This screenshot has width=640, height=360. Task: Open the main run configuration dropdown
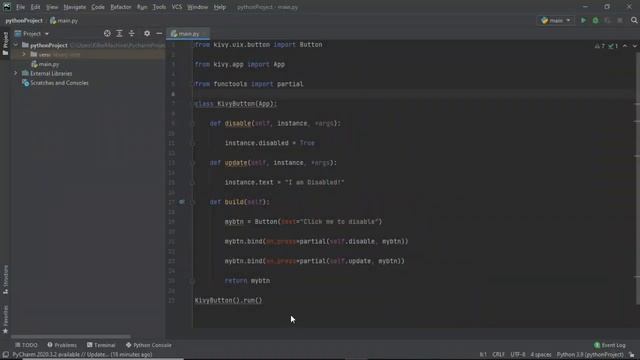556,20
